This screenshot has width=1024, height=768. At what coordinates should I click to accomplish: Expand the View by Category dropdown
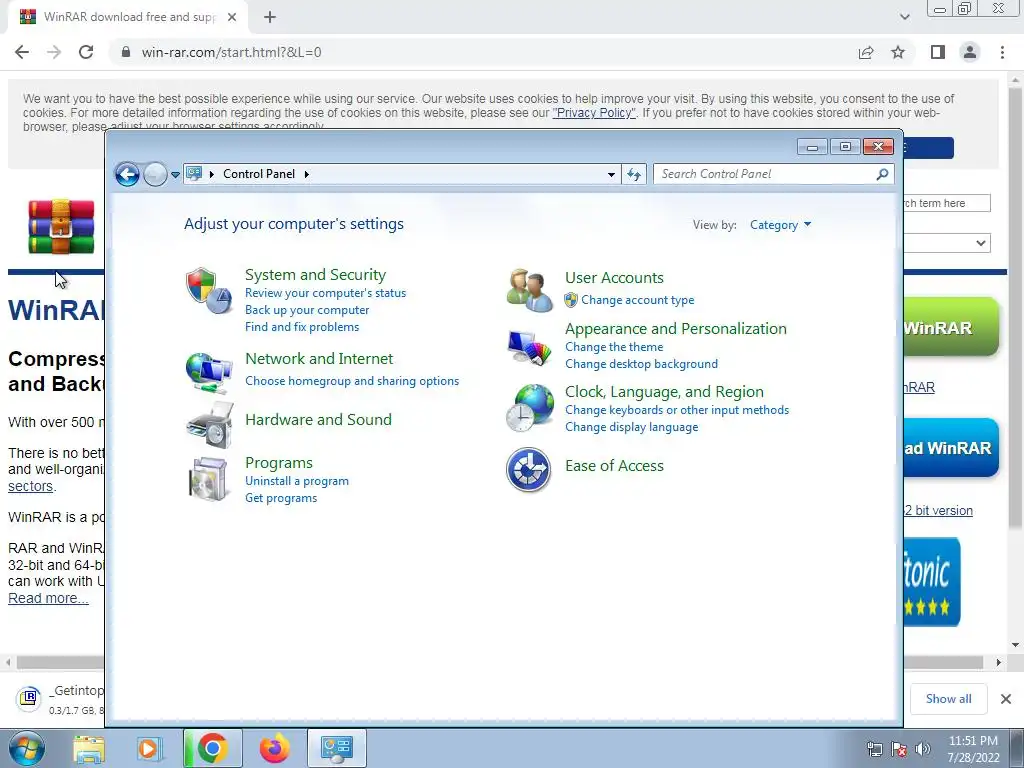pyautogui.click(x=780, y=225)
